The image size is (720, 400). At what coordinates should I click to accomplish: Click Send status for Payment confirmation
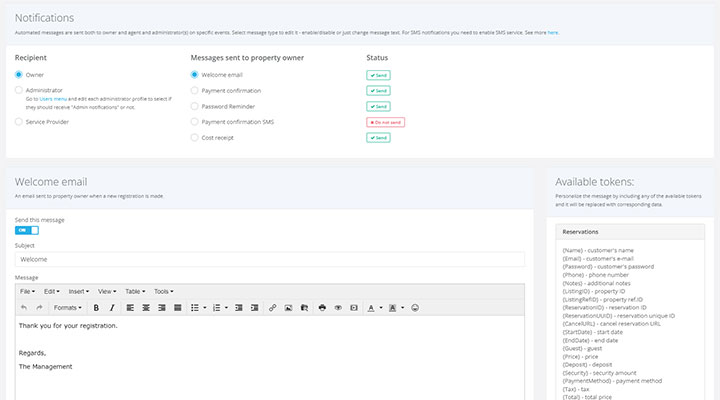point(378,90)
